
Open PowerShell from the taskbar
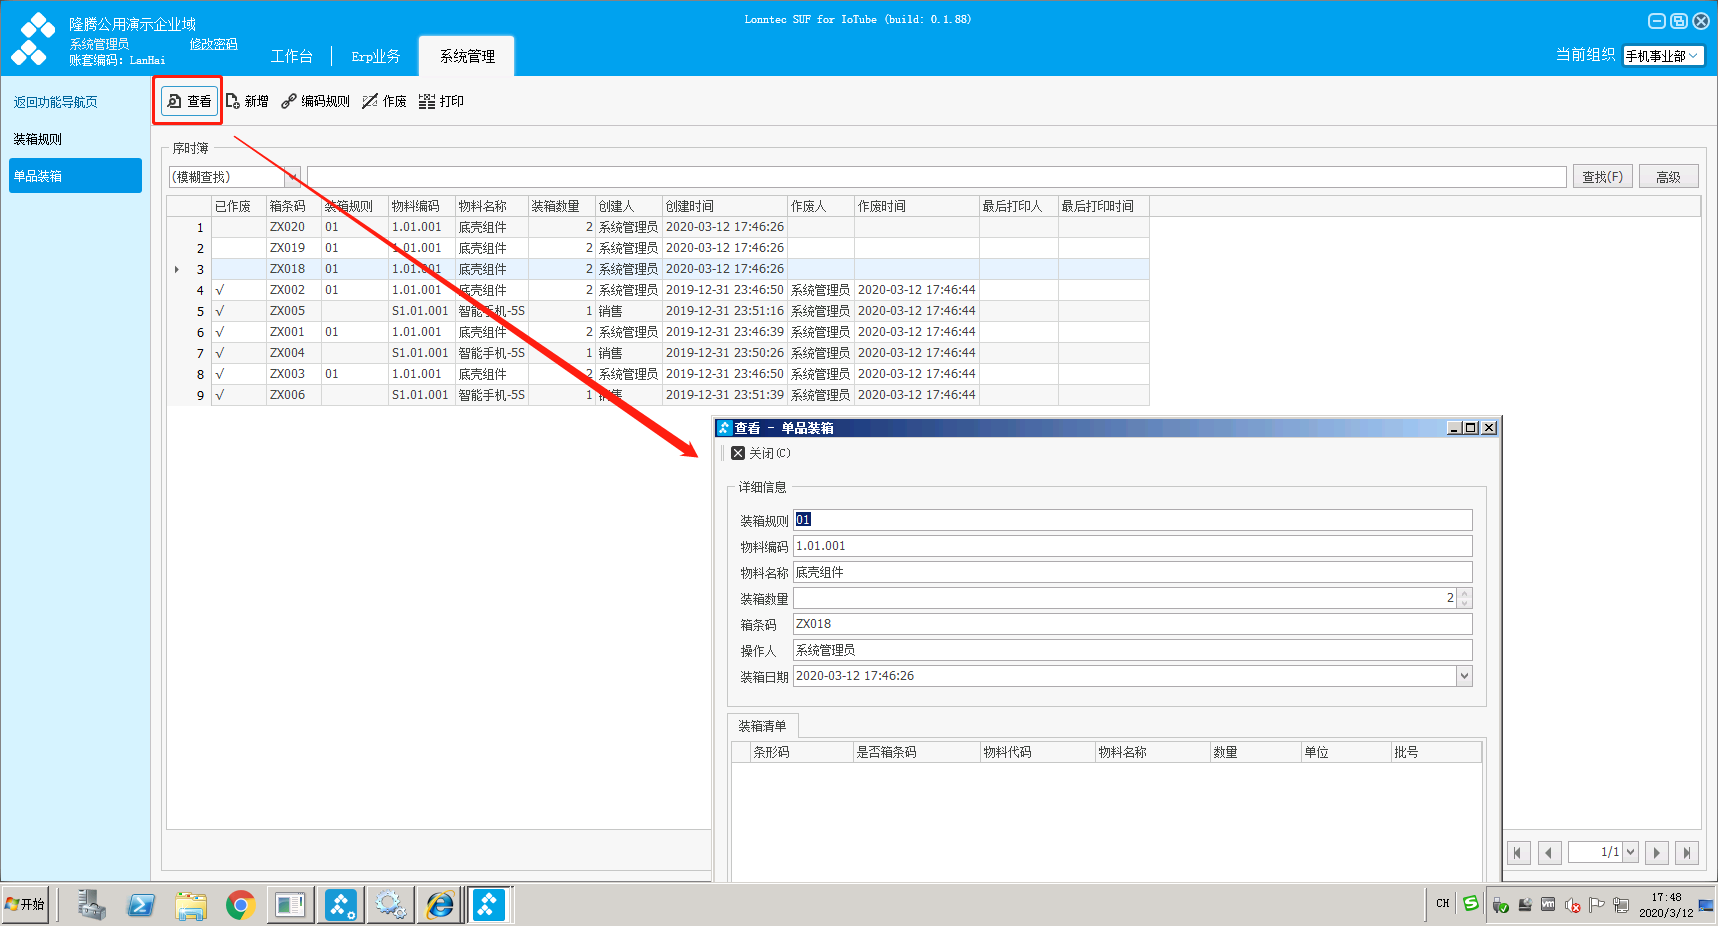(141, 905)
